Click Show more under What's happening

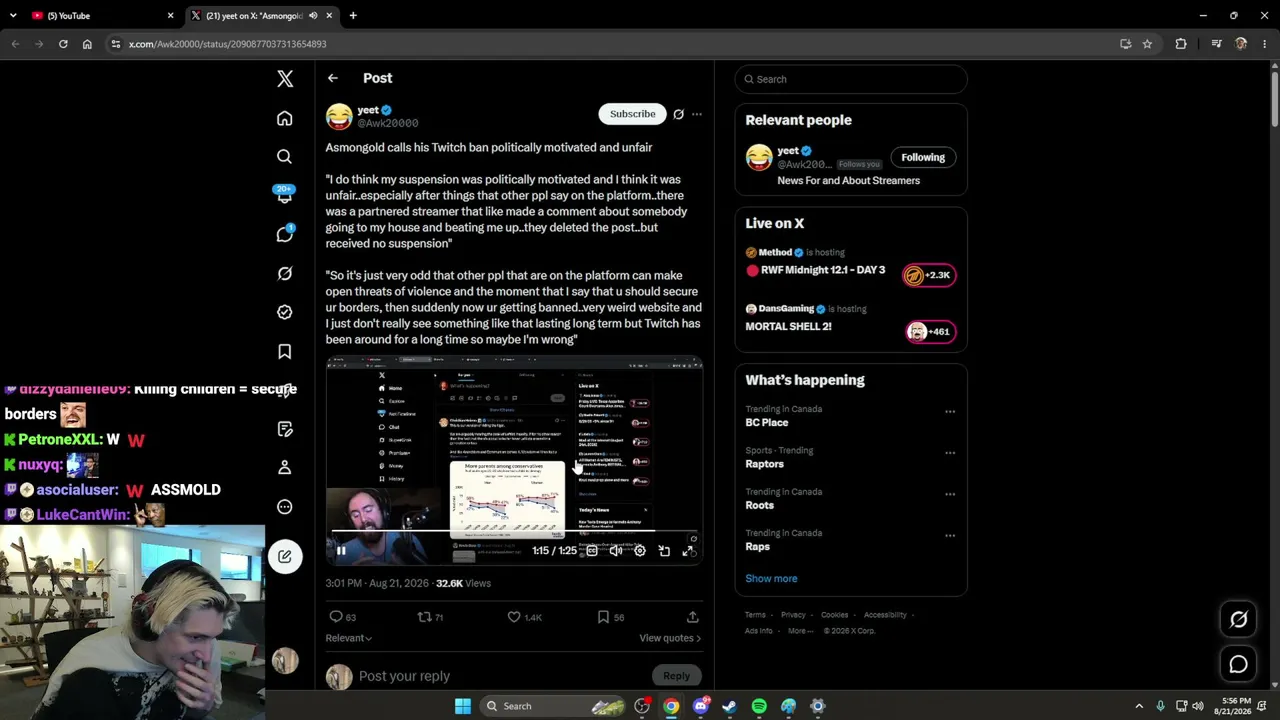pyautogui.click(x=771, y=579)
